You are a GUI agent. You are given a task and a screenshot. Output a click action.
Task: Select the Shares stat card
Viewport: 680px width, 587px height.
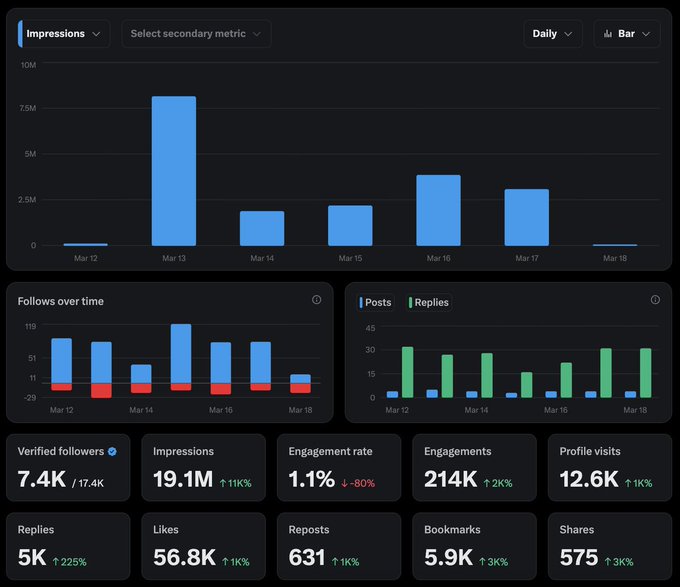(609, 546)
